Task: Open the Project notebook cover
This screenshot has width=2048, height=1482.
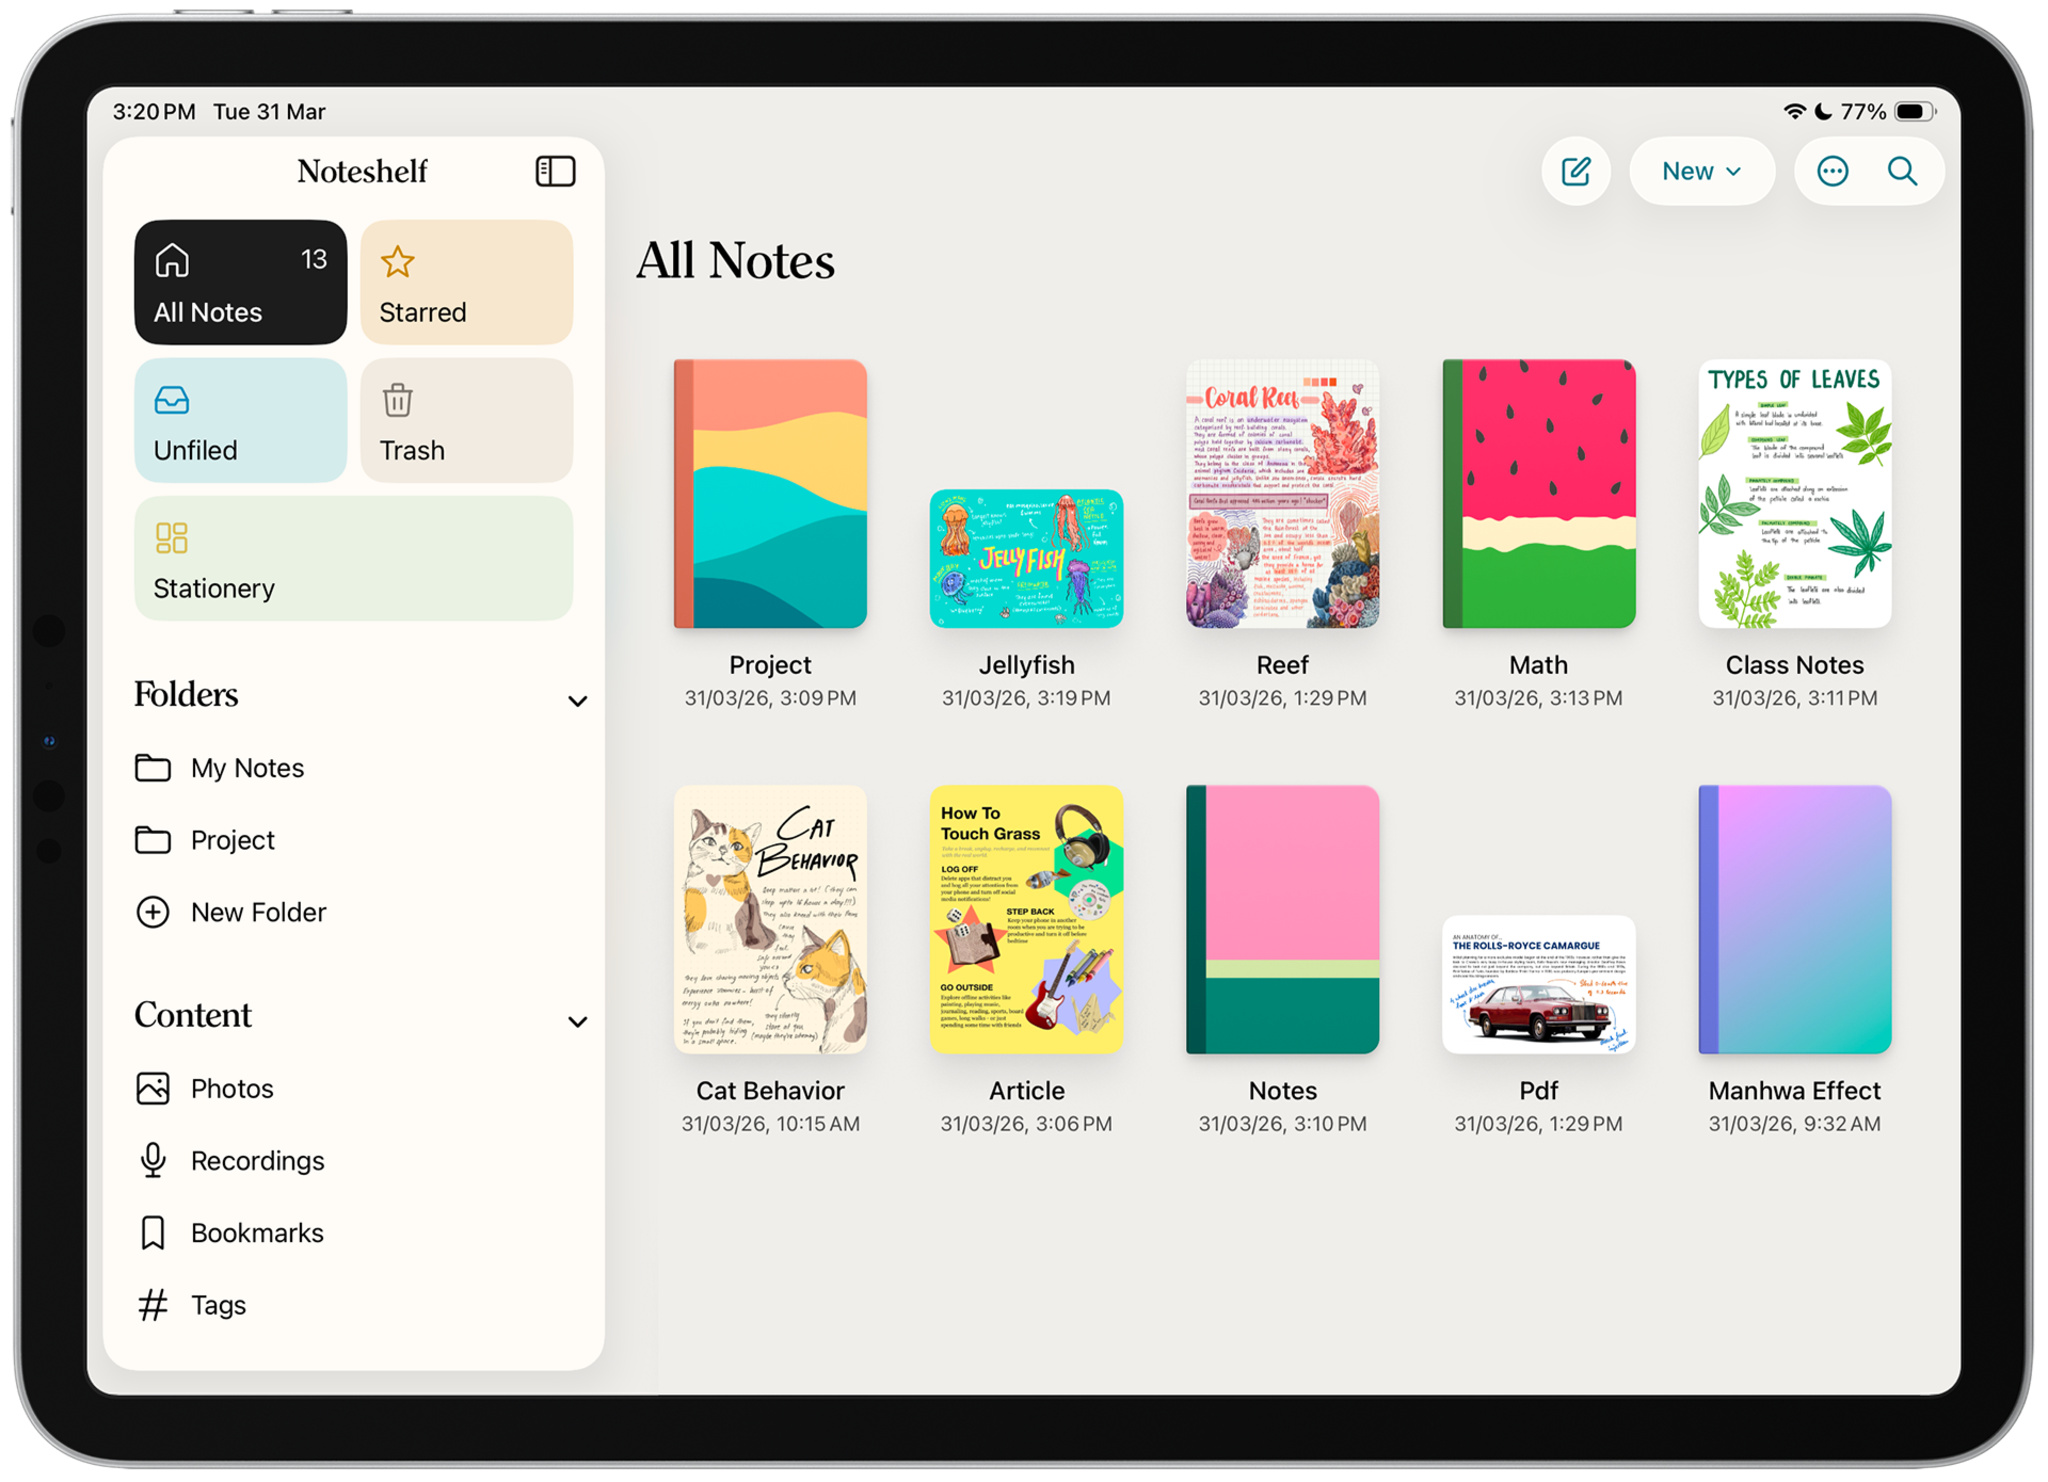Action: click(770, 494)
